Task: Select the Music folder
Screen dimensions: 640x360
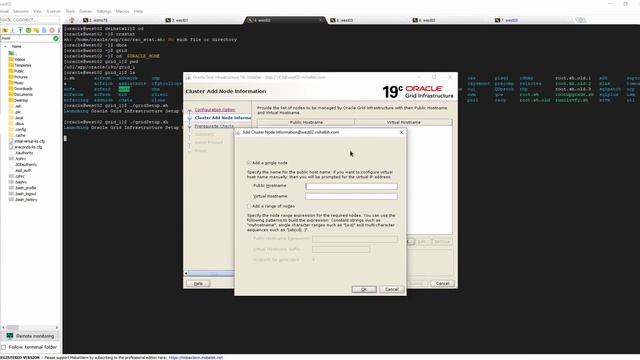Action: click(16, 83)
